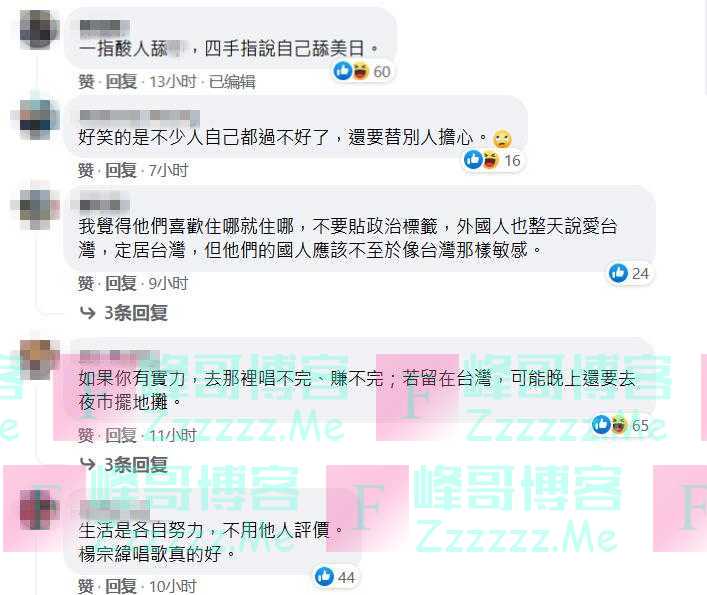The width and height of the screenshot is (707, 595).
Task: Click 回复 on the 10小时 comment
Action: point(121,586)
